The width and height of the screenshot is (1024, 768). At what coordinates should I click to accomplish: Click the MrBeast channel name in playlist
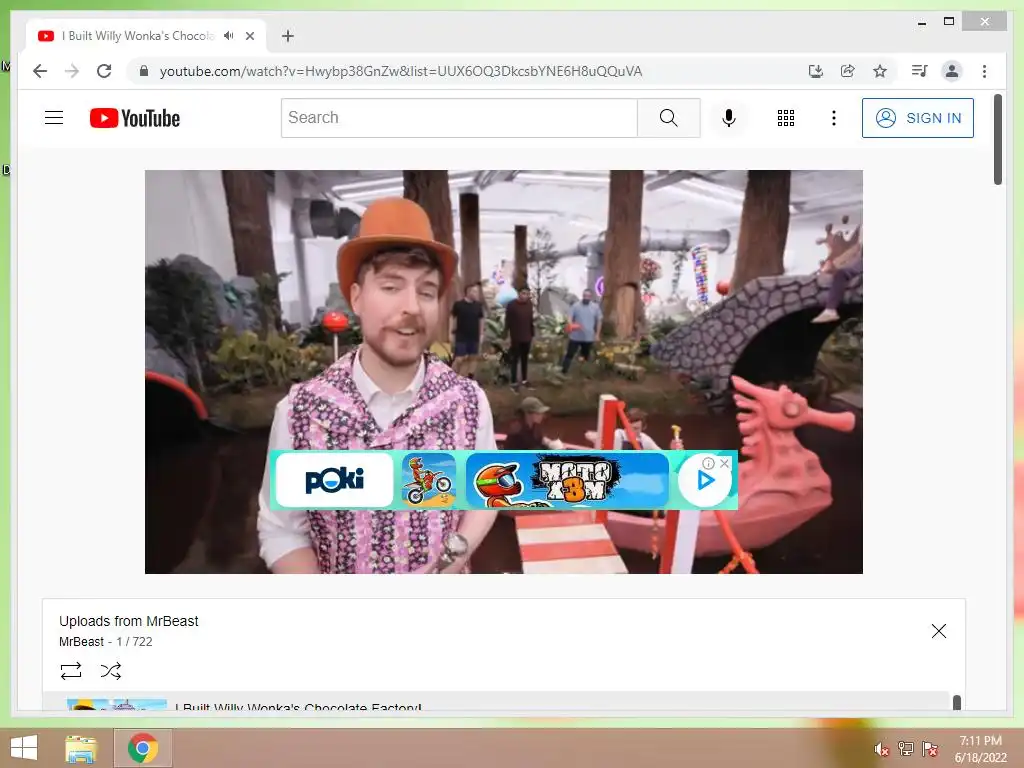coord(81,641)
